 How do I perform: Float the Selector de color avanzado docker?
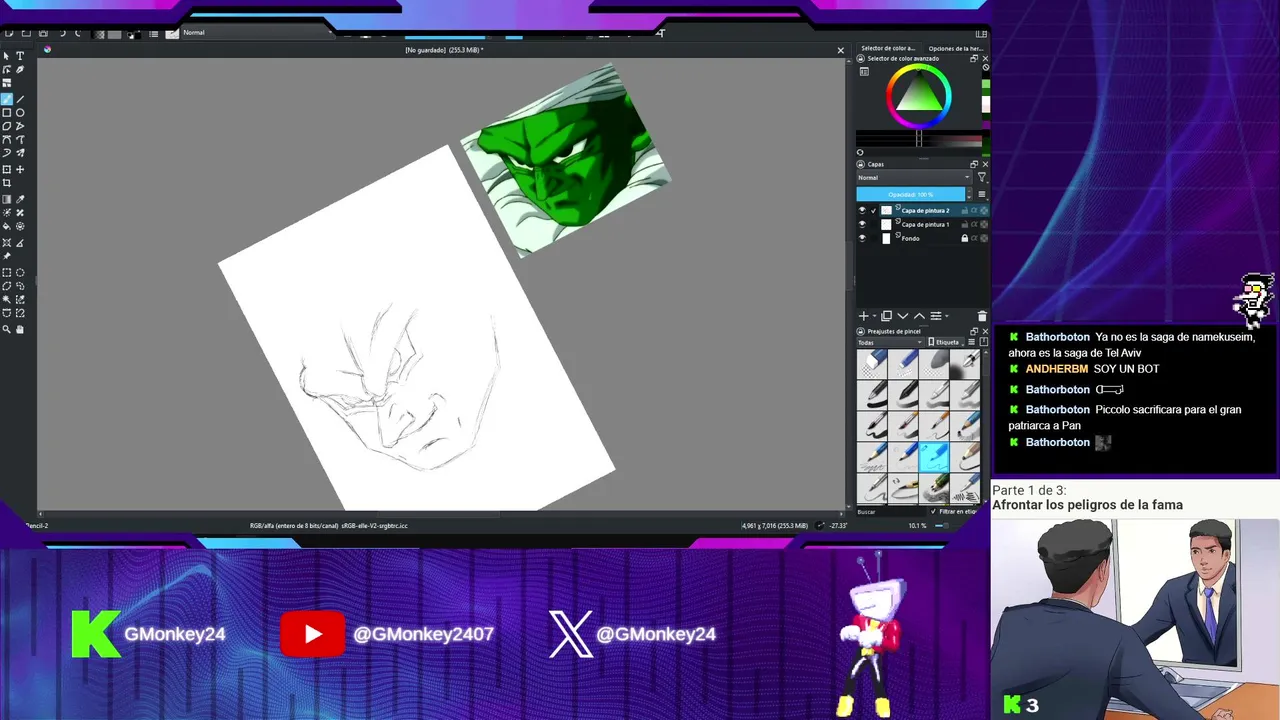[x=974, y=59]
